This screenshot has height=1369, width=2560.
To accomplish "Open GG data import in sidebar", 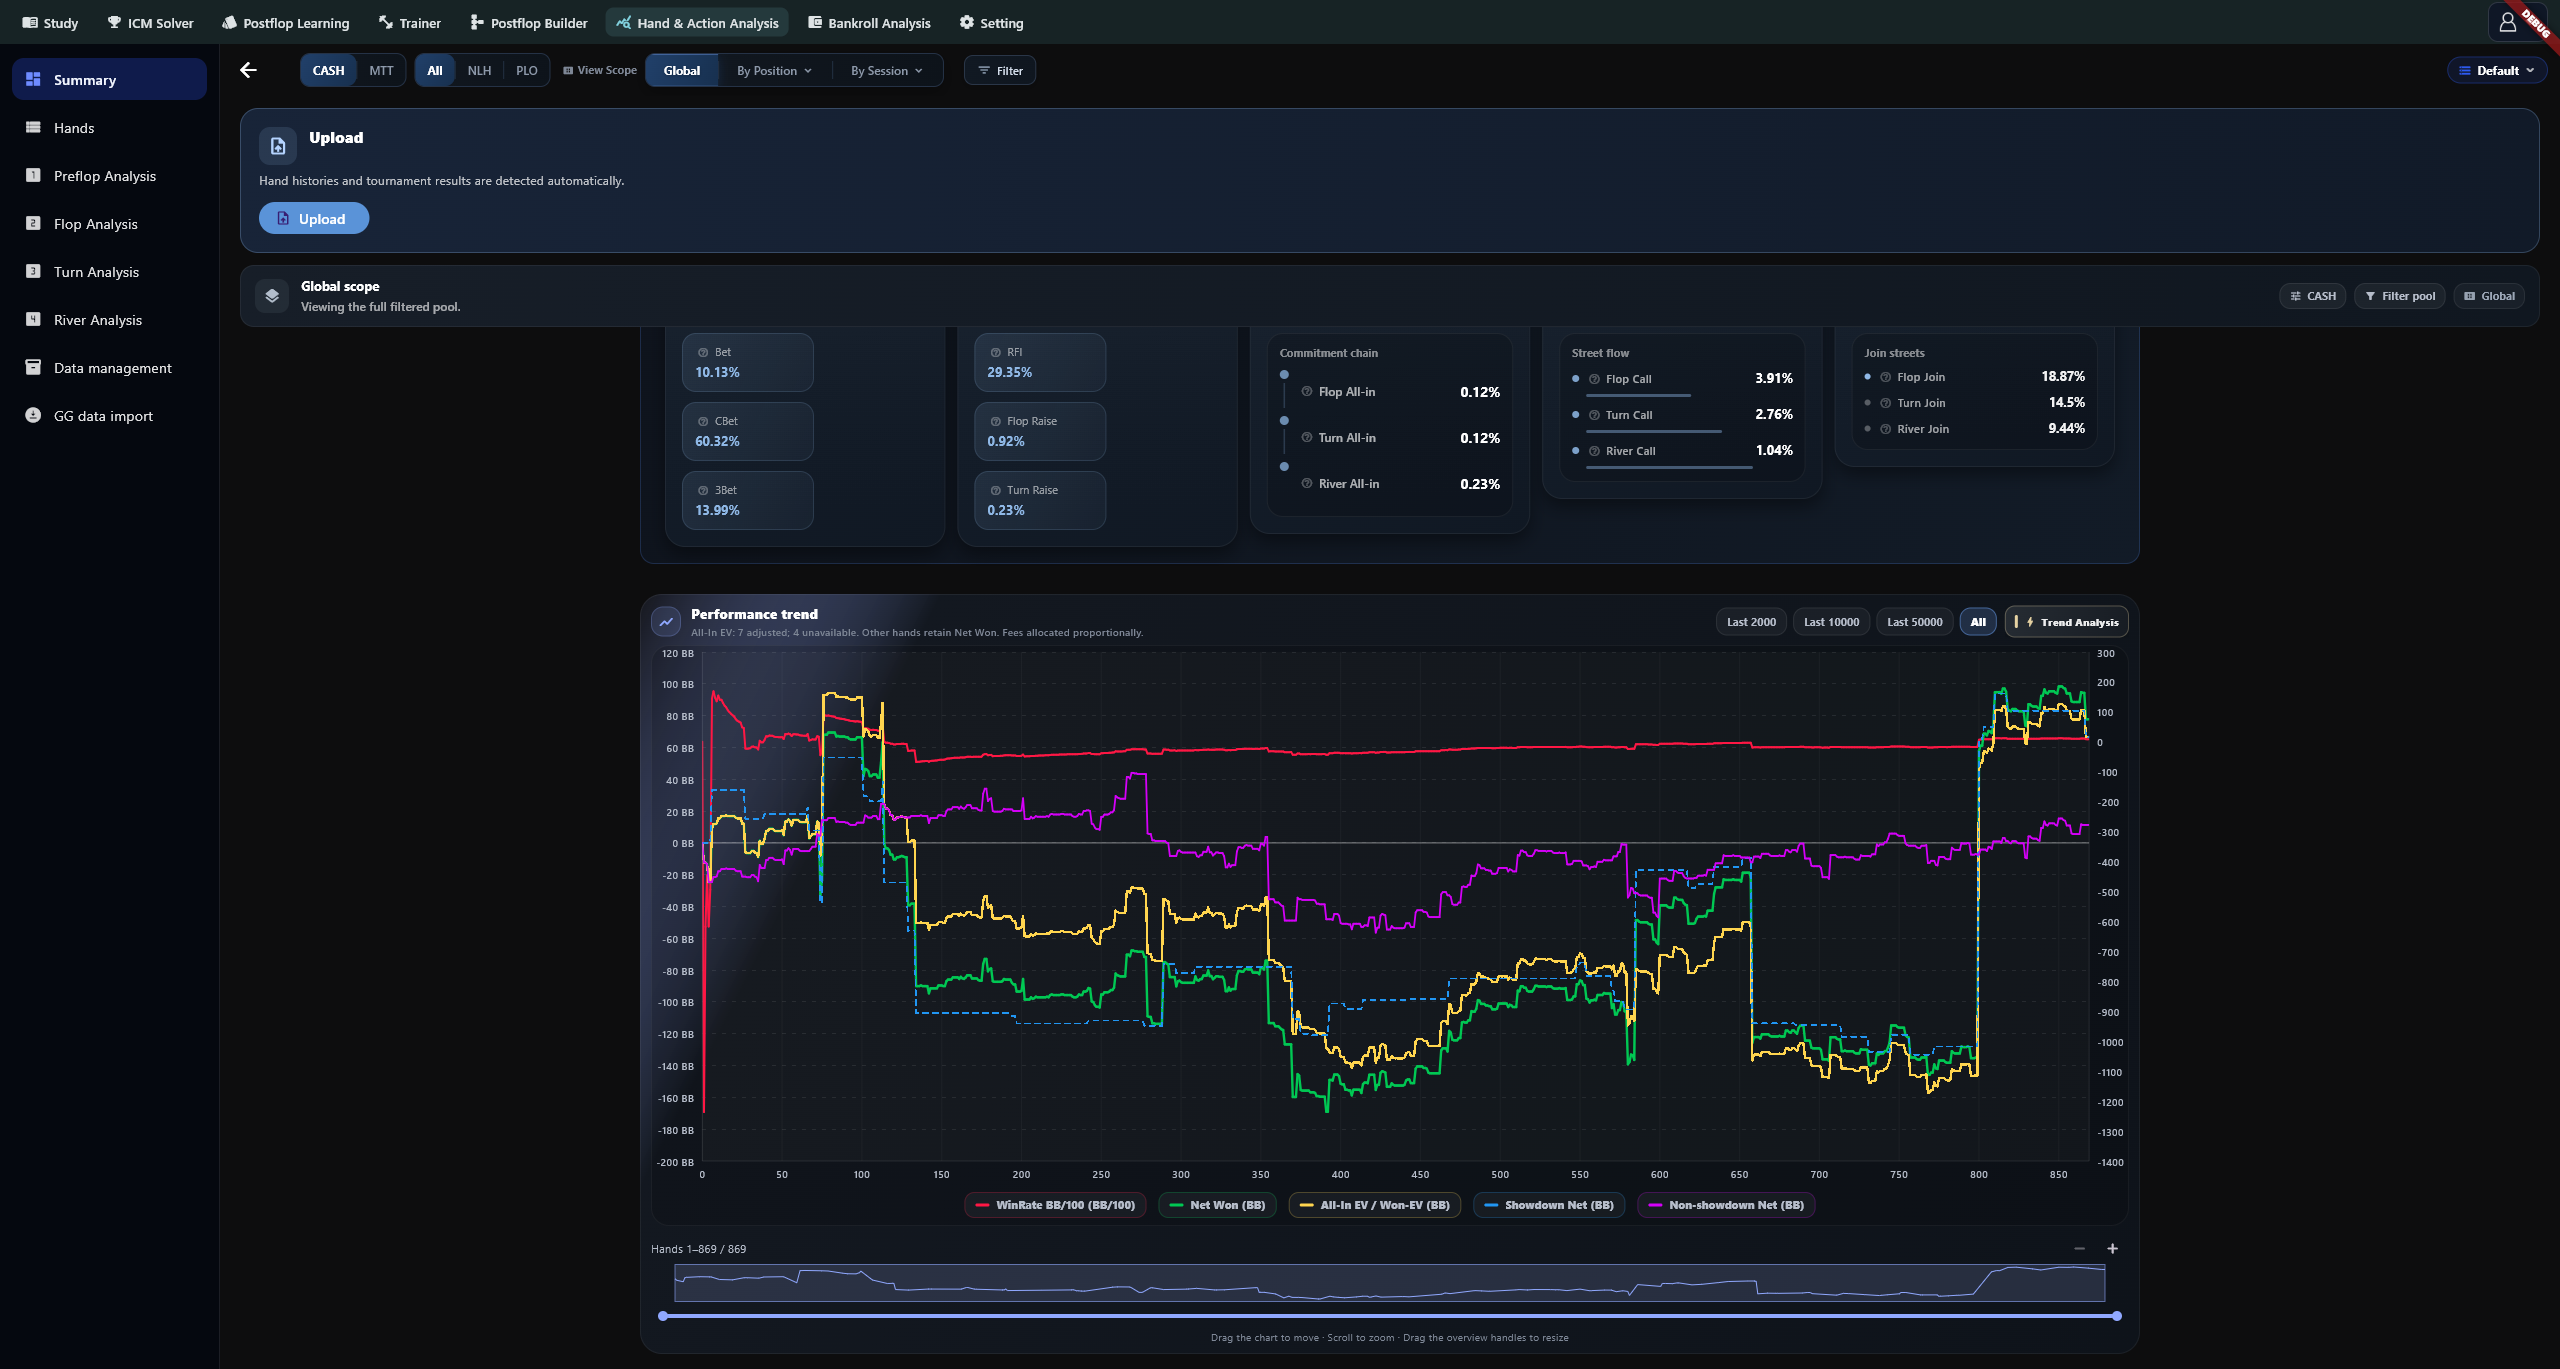I will coord(110,416).
